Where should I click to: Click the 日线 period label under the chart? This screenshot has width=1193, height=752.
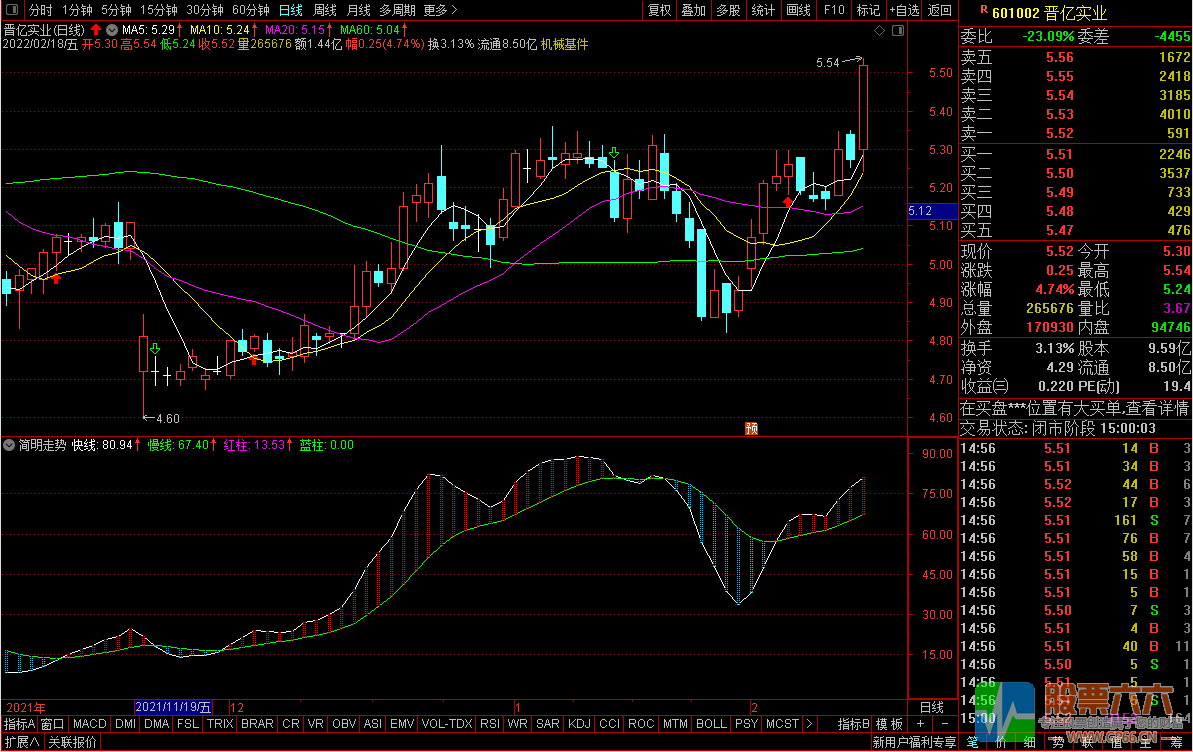[x=932, y=707]
